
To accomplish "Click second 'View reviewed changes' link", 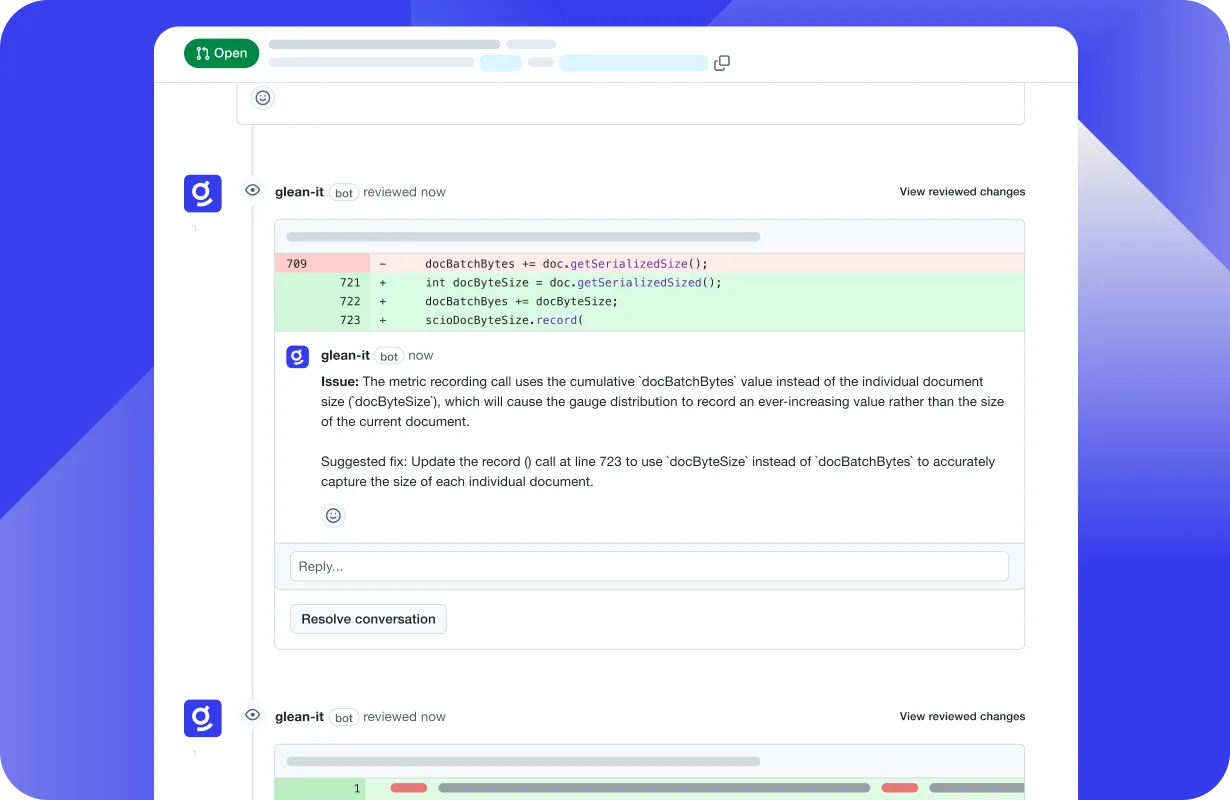I will coord(962,717).
